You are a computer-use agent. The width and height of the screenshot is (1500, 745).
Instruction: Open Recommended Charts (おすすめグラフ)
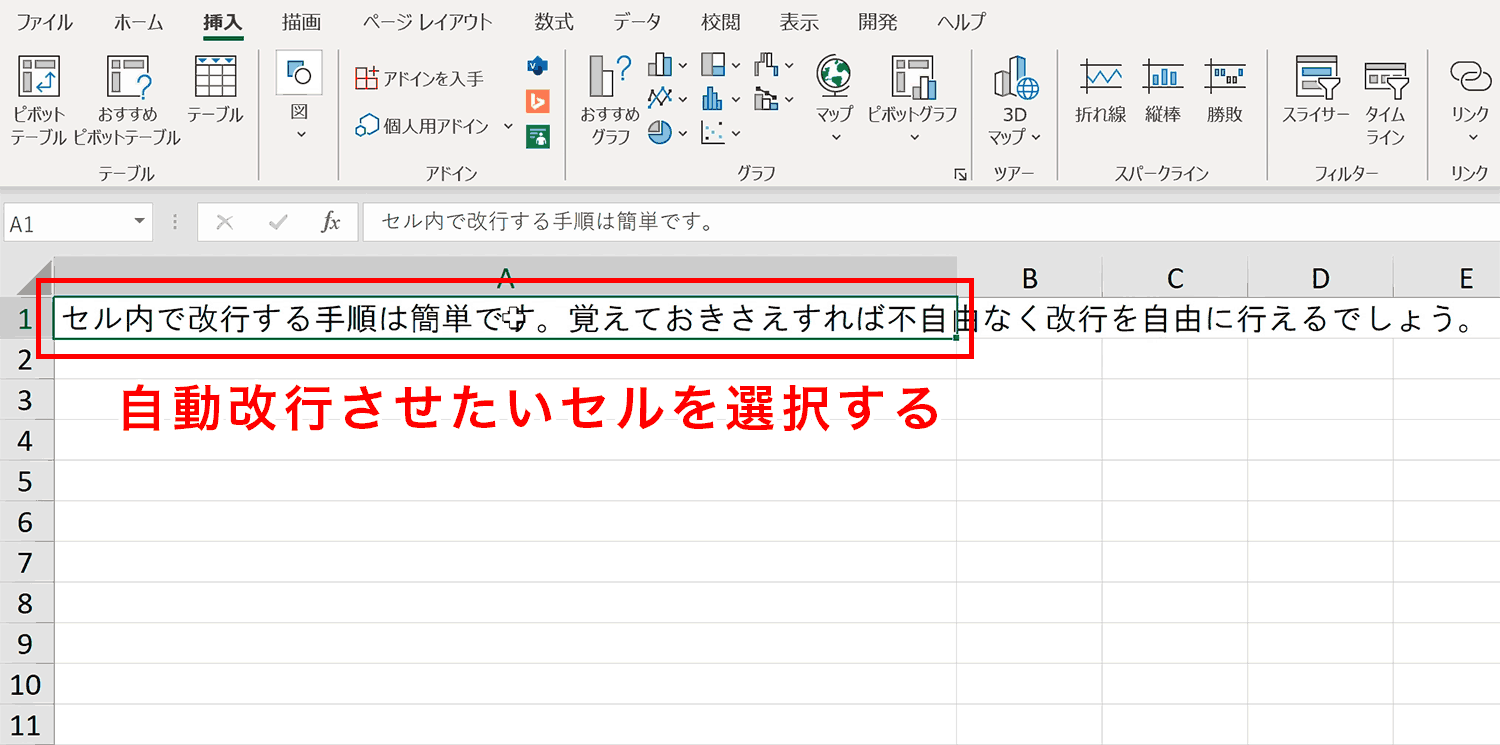(610, 100)
